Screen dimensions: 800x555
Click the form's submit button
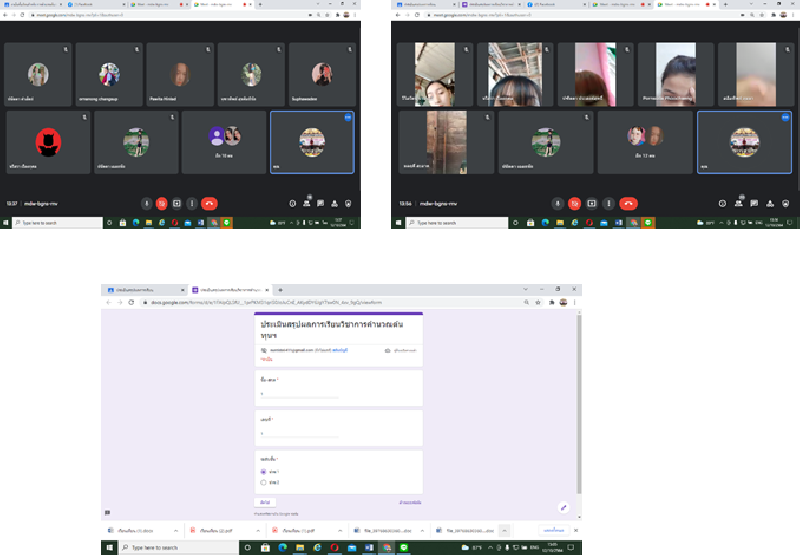click(265, 501)
